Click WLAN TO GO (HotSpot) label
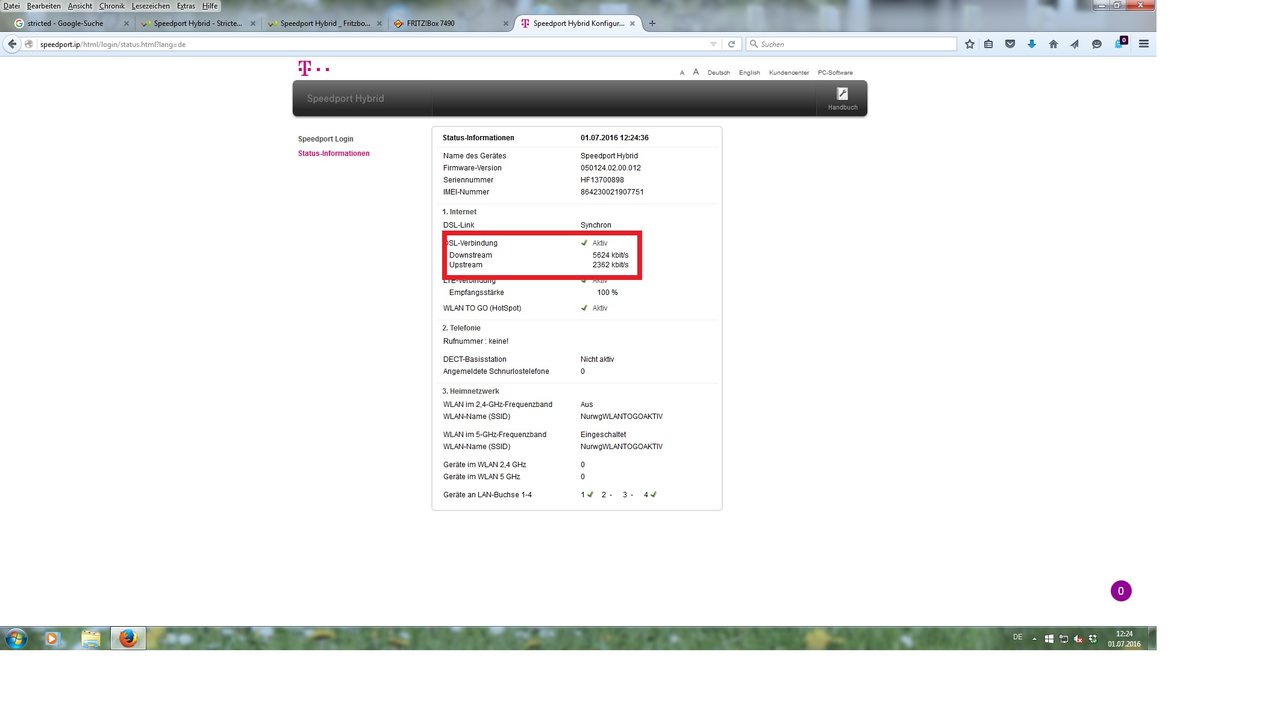 [x=482, y=308]
